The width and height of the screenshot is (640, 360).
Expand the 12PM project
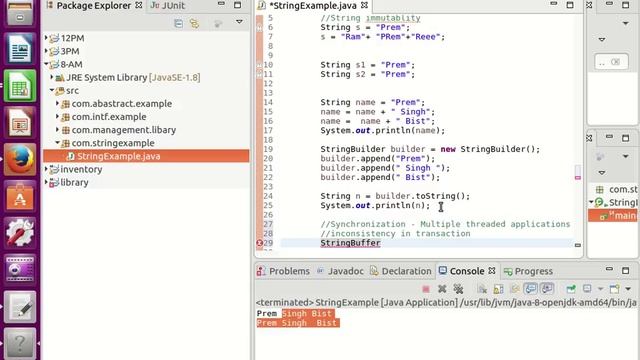tap(46, 38)
